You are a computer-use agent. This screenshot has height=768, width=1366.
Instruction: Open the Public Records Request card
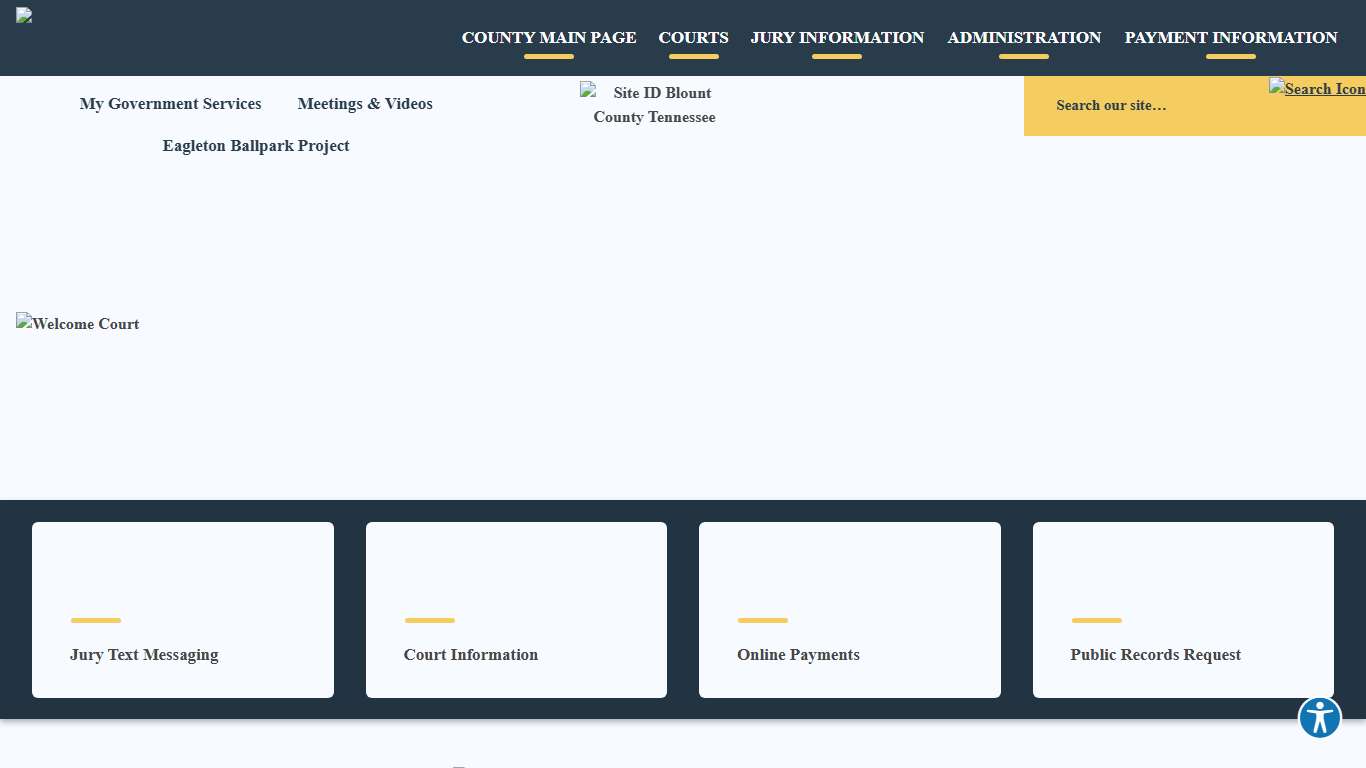coord(1183,610)
